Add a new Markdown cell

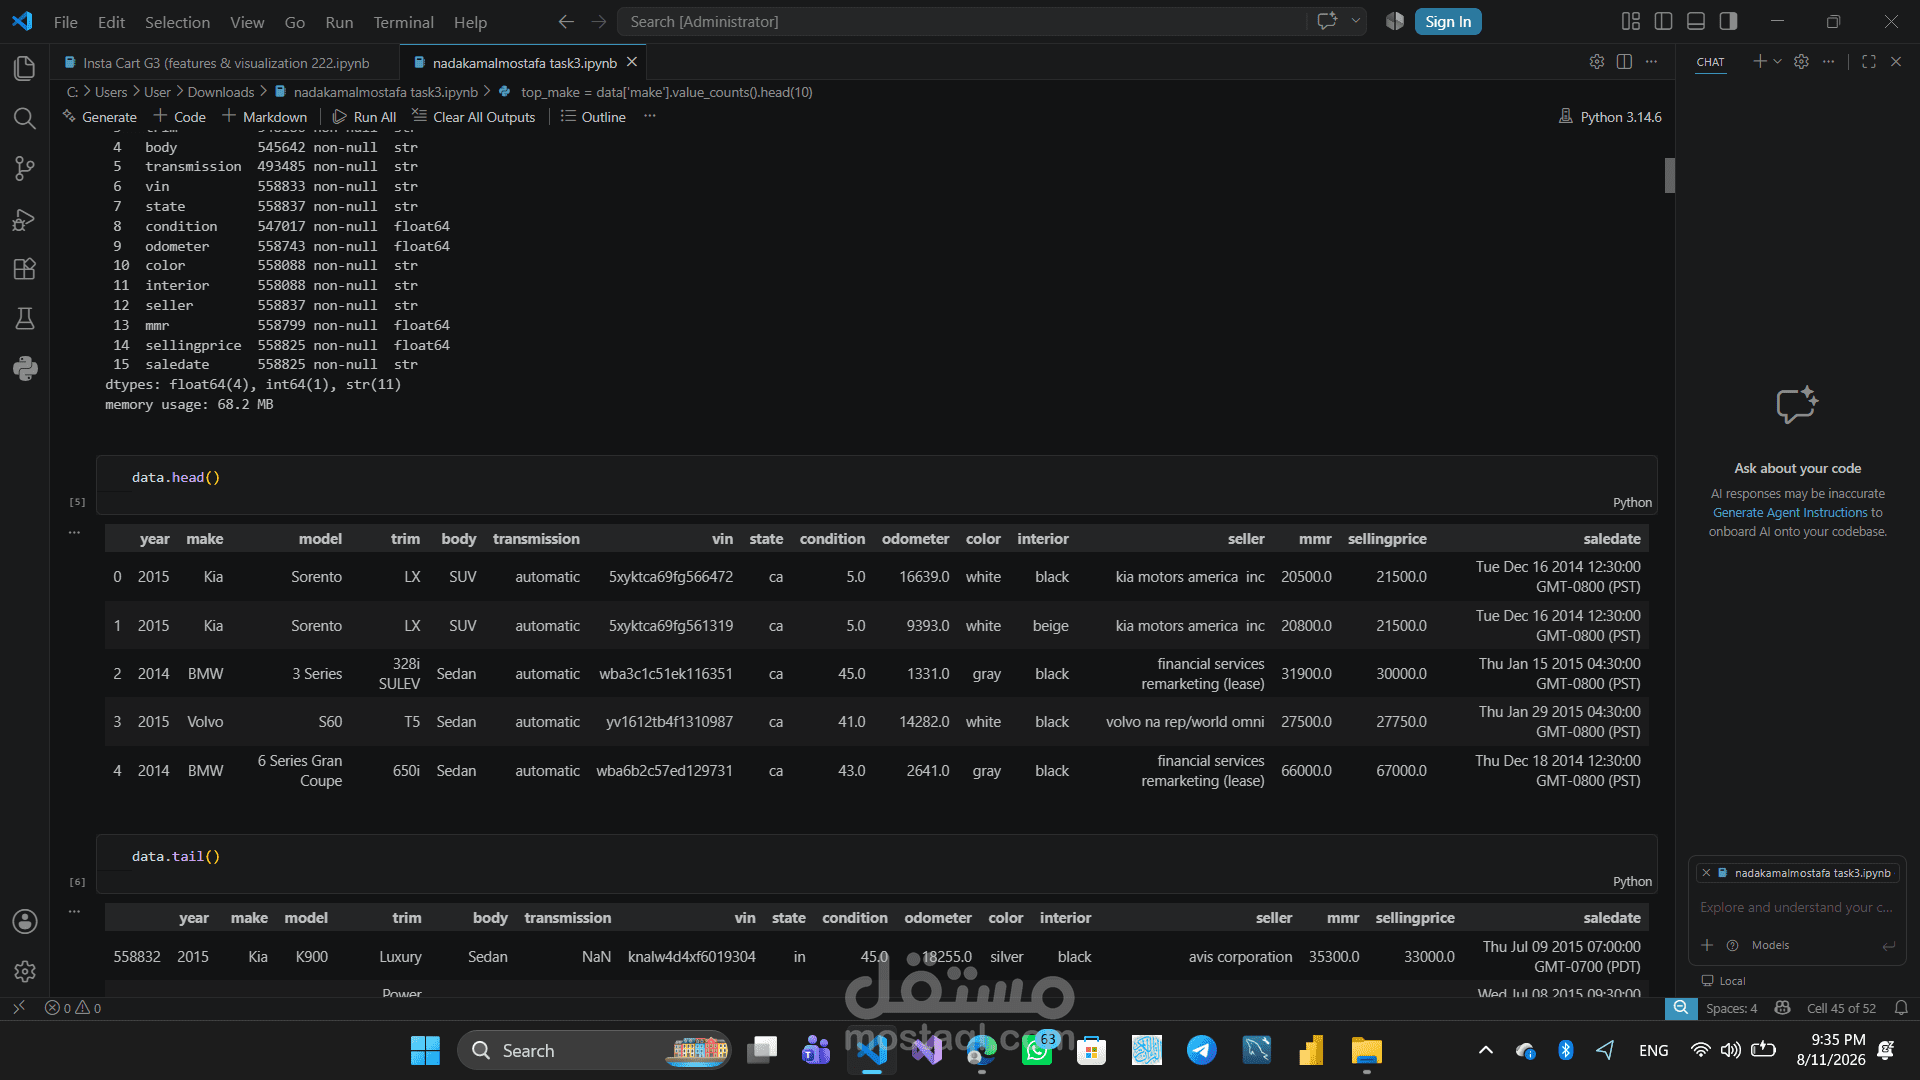click(265, 117)
